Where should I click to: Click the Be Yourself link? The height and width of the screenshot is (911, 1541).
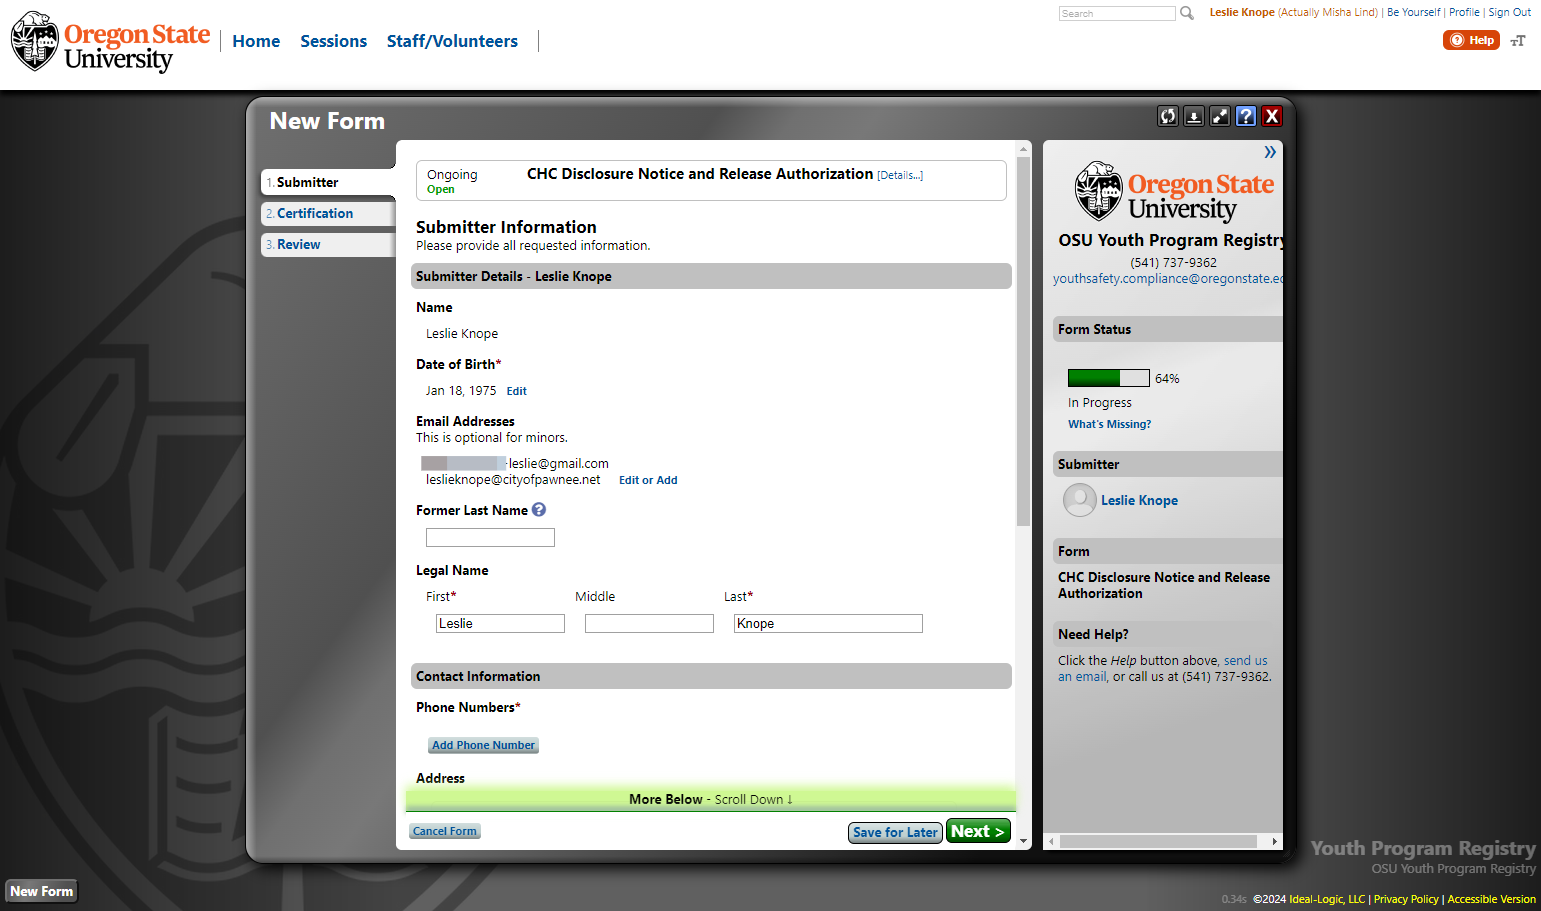point(1414,12)
